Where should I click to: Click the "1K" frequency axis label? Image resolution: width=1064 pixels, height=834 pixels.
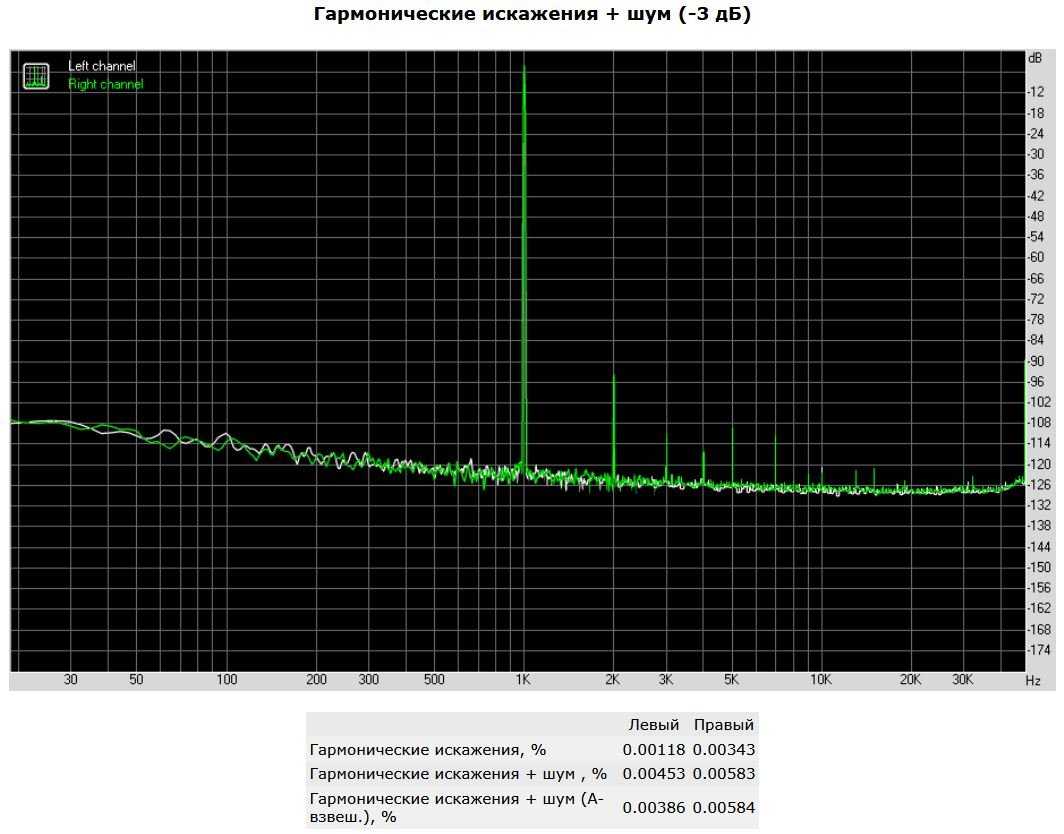coord(522,680)
